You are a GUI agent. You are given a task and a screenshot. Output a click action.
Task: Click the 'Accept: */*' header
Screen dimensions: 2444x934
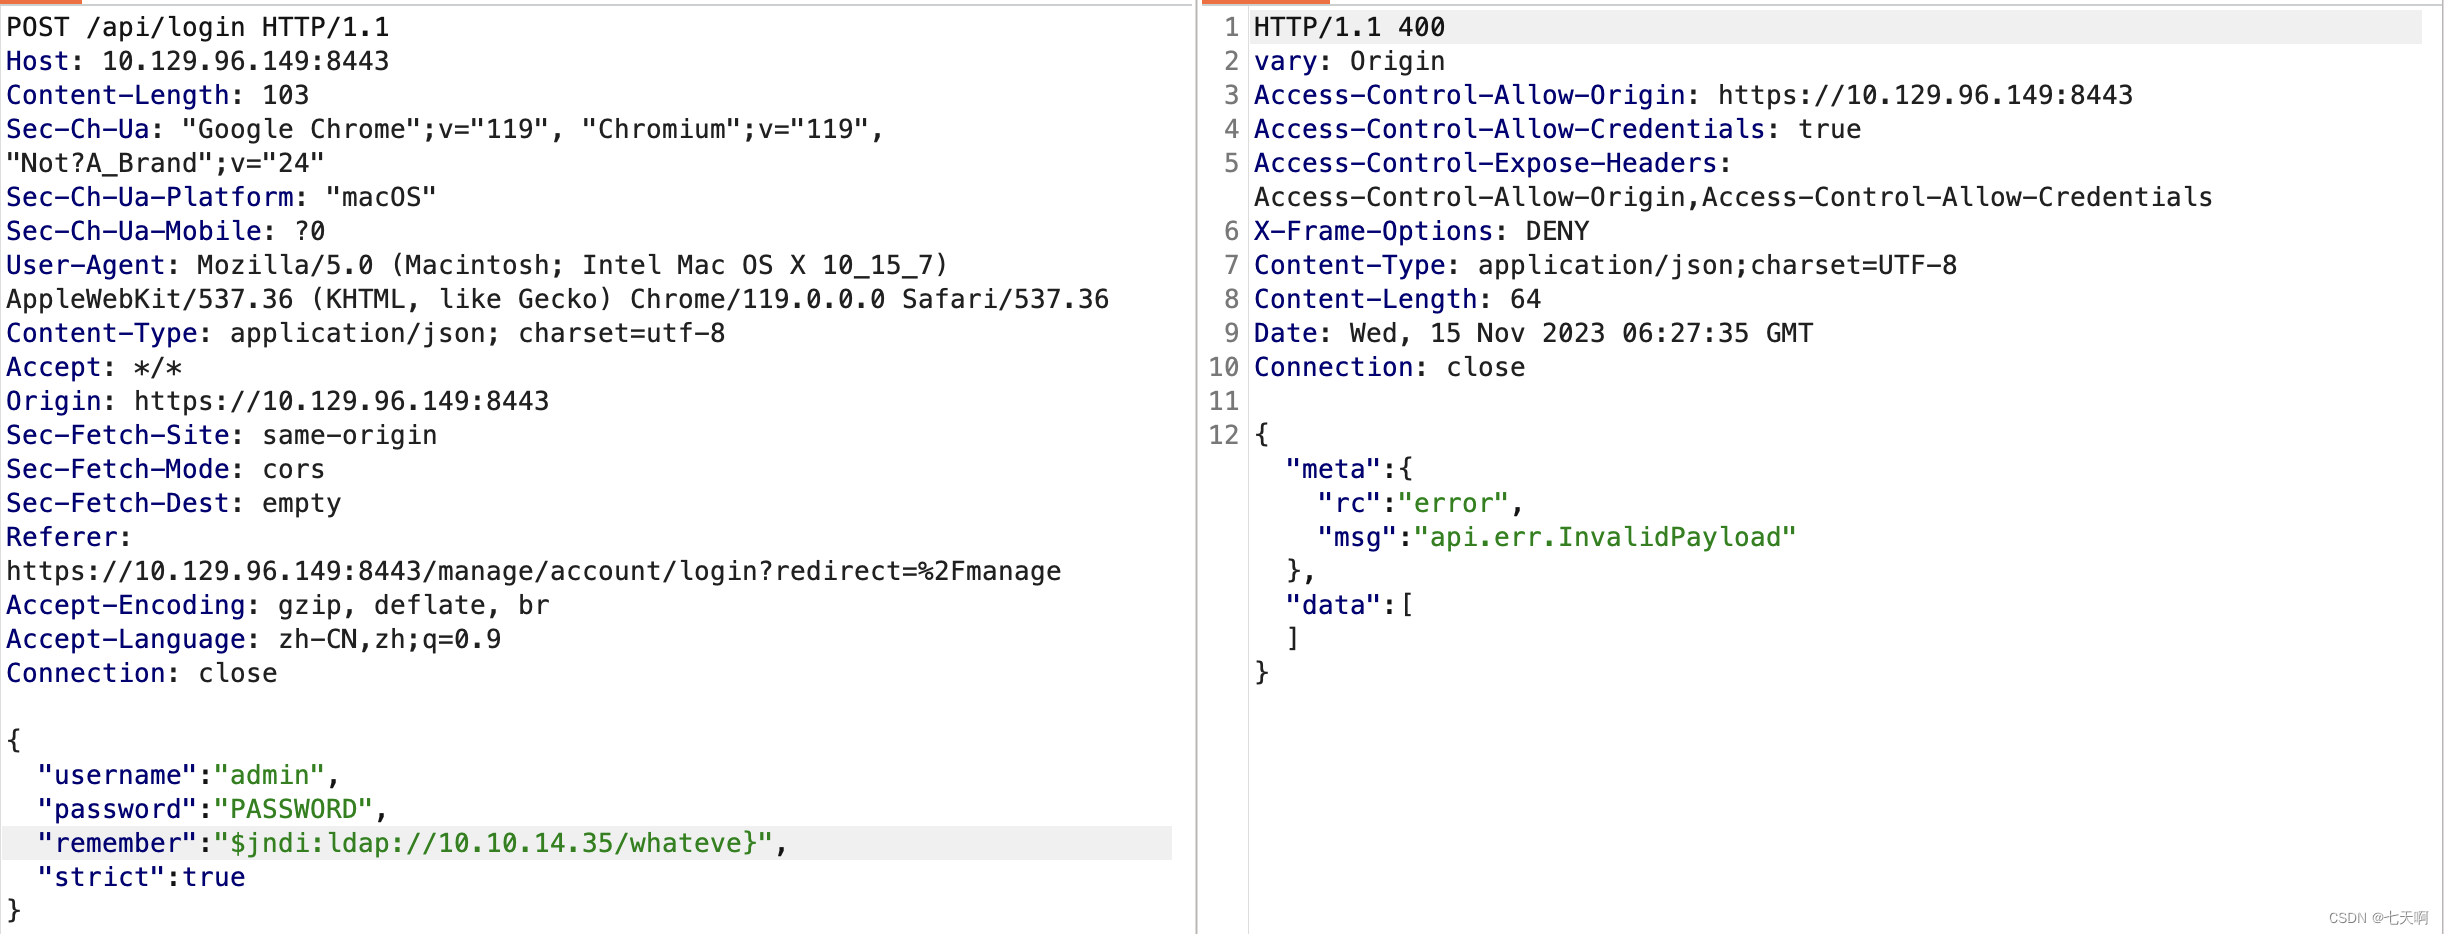click(94, 367)
